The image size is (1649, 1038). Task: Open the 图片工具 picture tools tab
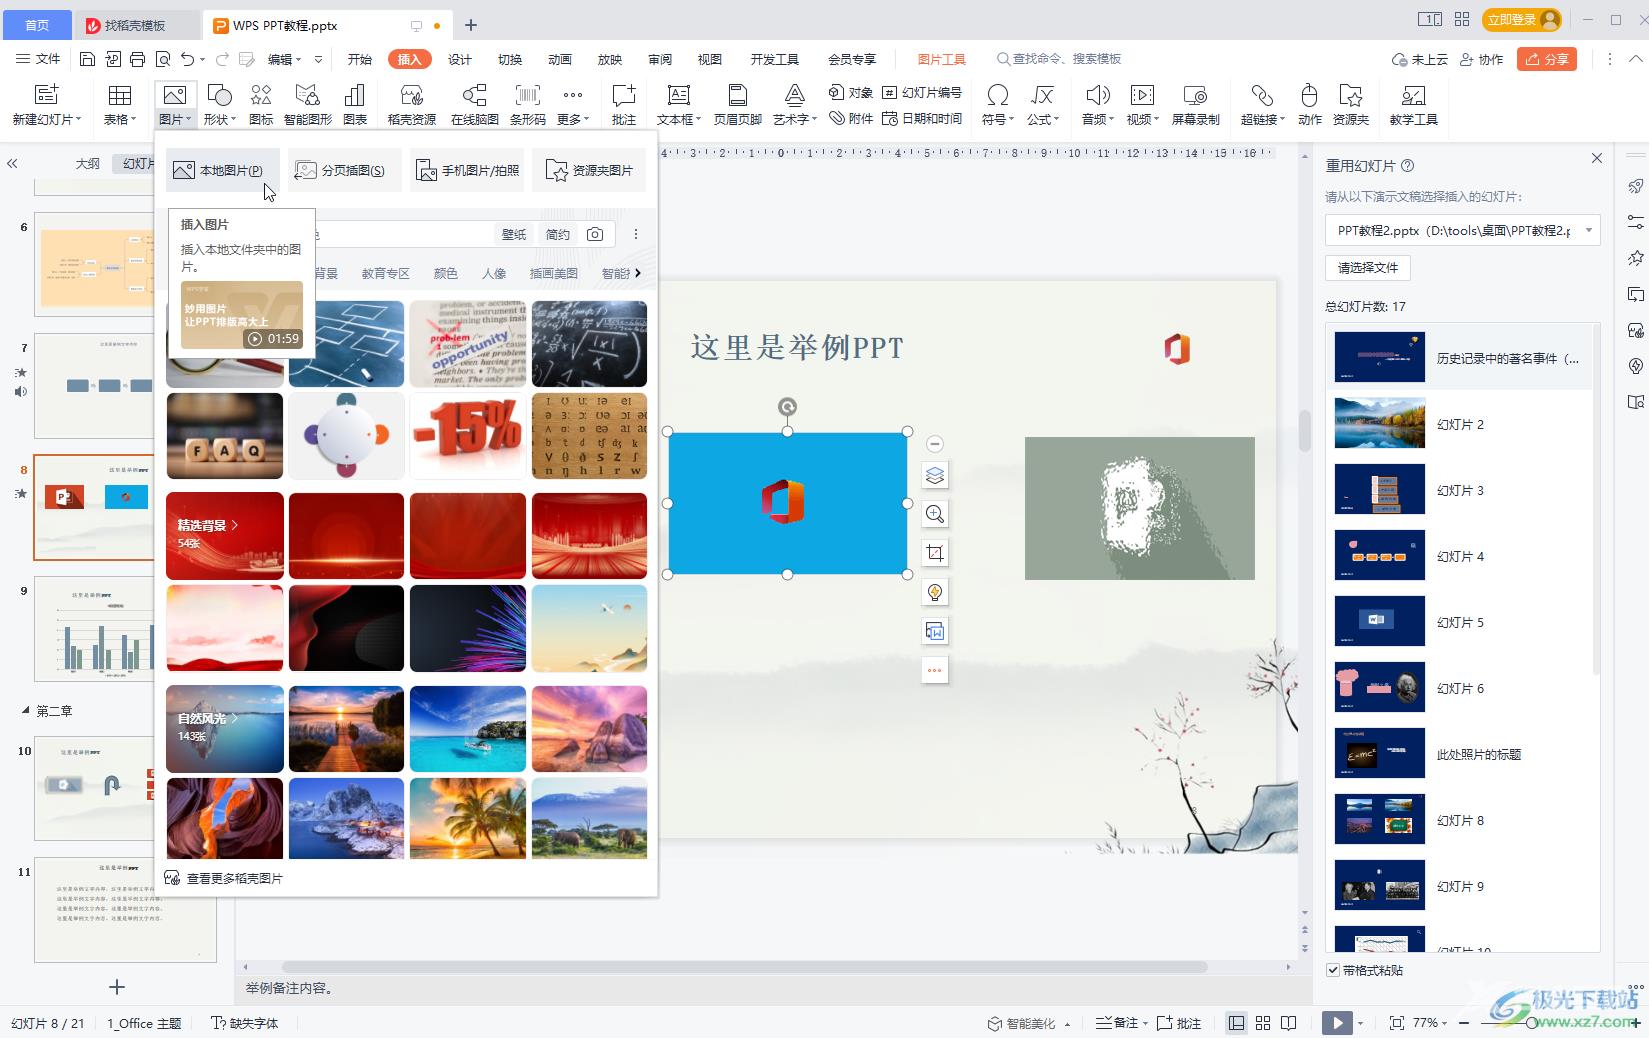[941, 59]
